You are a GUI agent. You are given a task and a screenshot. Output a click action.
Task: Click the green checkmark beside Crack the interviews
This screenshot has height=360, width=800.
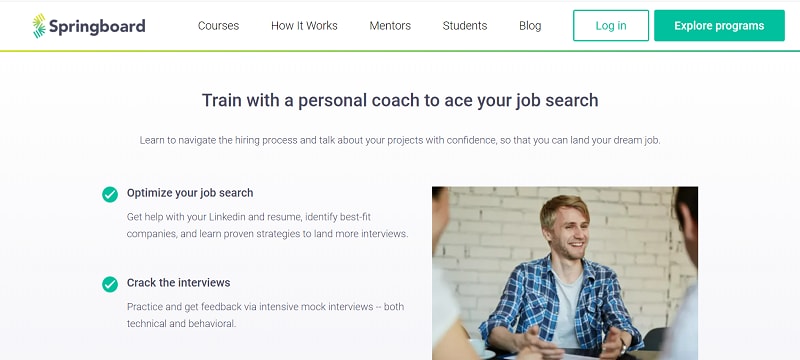(110, 284)
